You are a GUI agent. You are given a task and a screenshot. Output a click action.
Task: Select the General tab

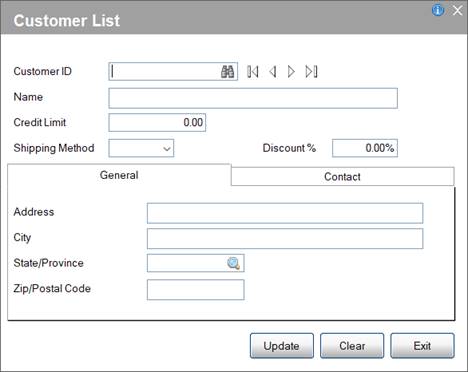(119, 175)
